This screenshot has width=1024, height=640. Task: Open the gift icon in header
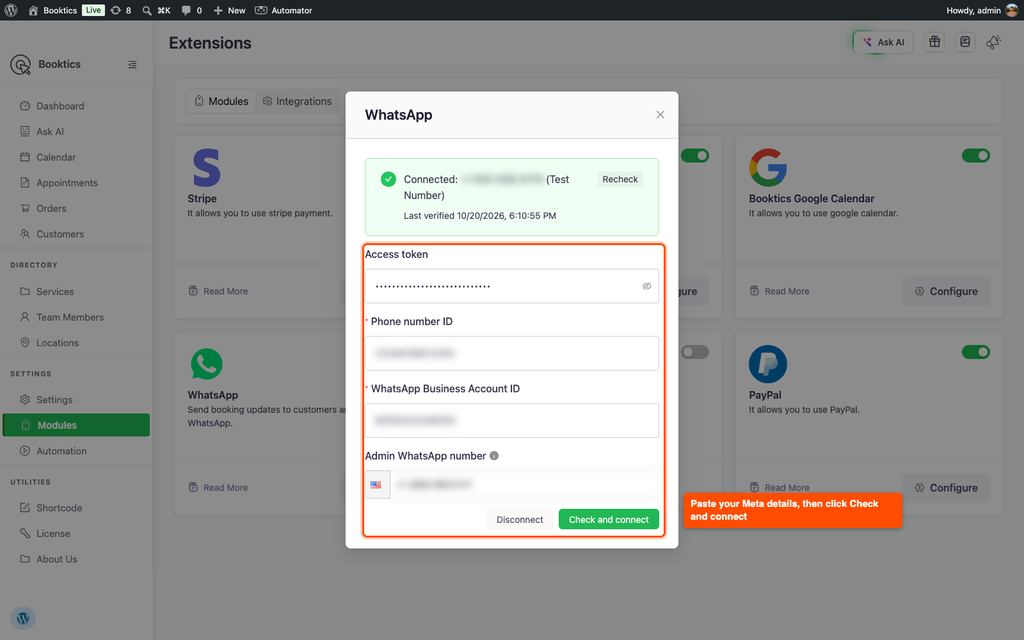(x=935, y=42)
